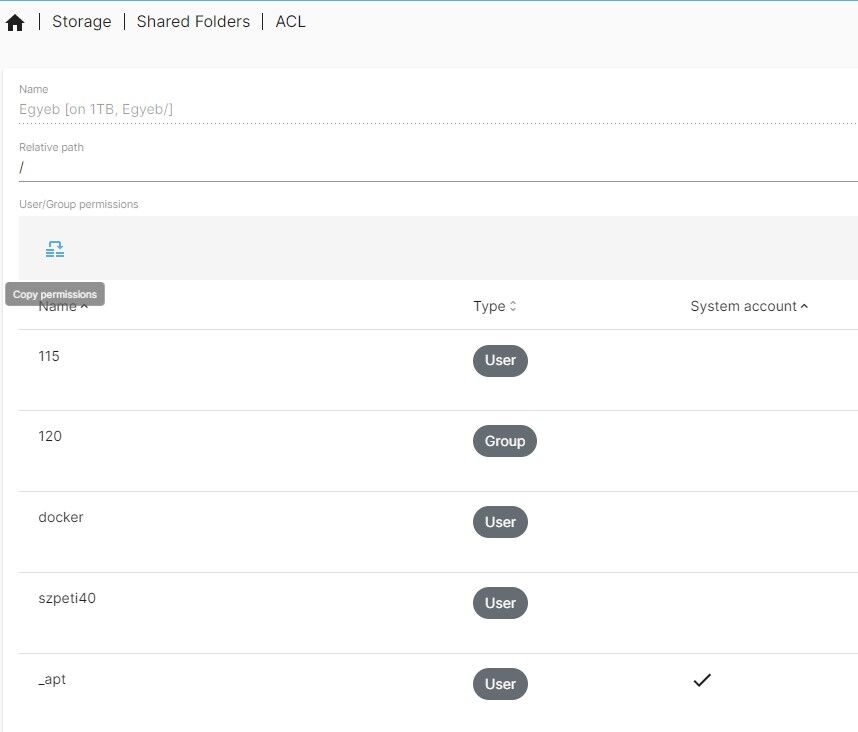
Task: Click the Group badge for 120
Action: pos(504,441)
